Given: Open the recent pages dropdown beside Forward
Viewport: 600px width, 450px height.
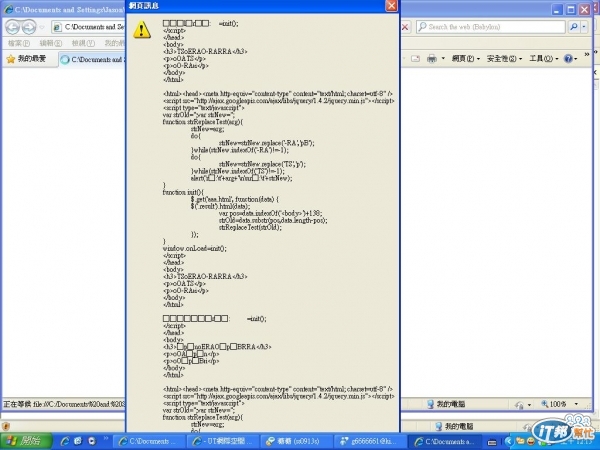Looking at the screenshot, I should tap(42, 28).
